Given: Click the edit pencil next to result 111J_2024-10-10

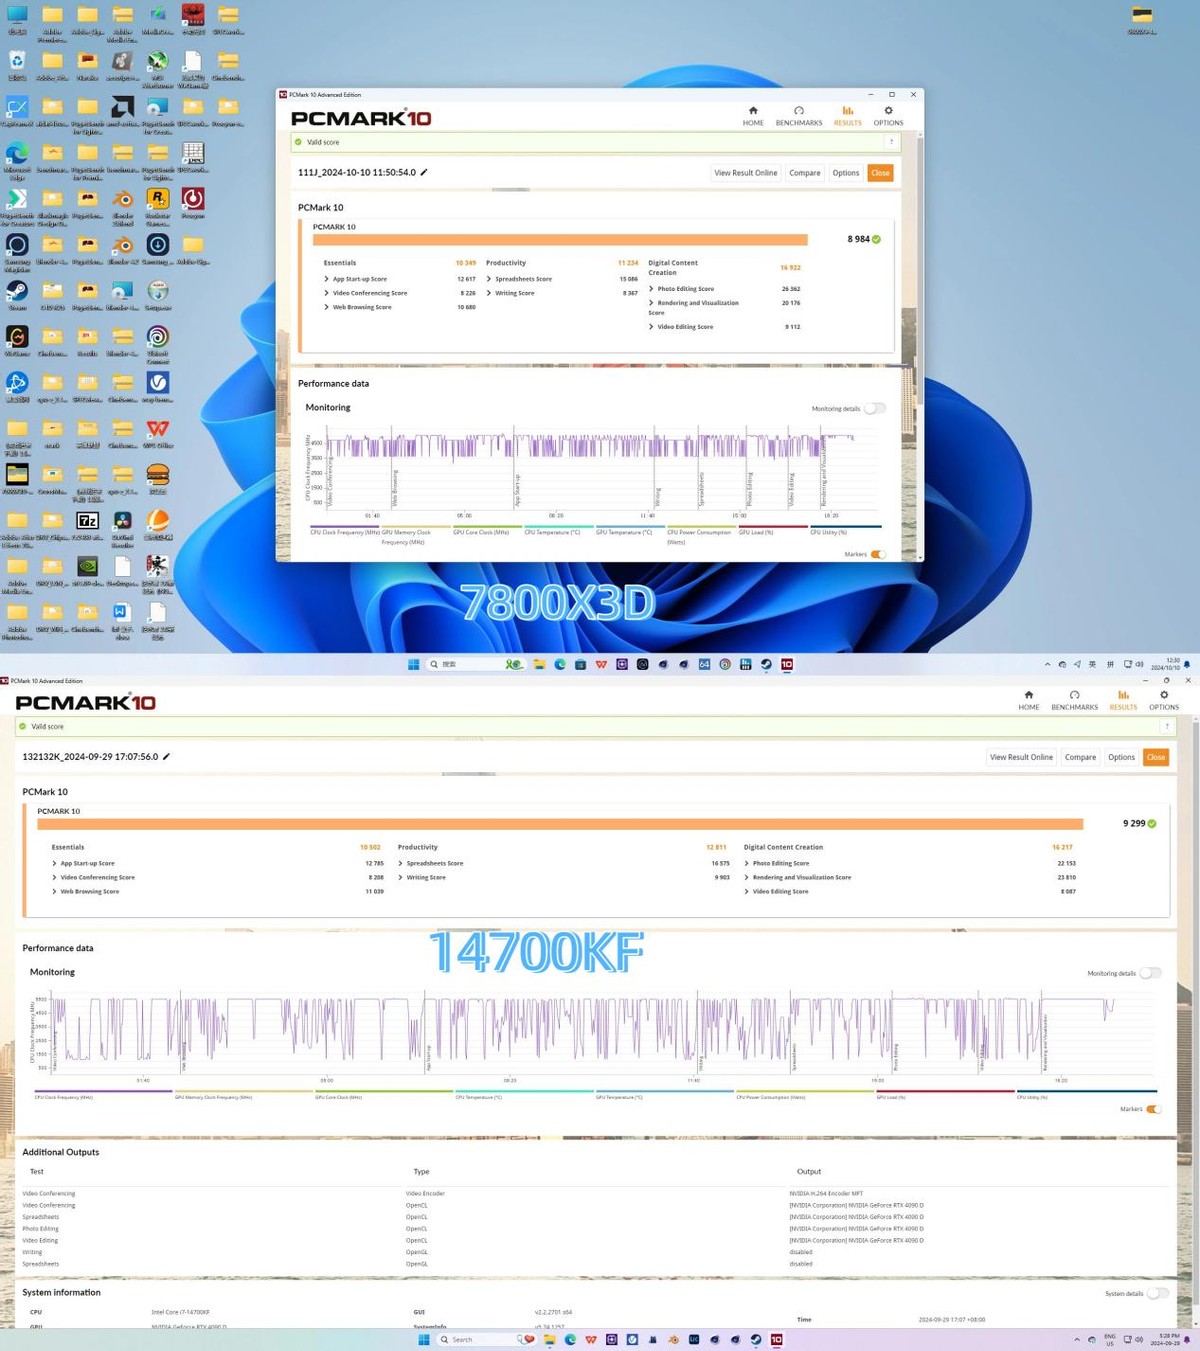Looking at the screenshot, I should [x=425, y=172].
